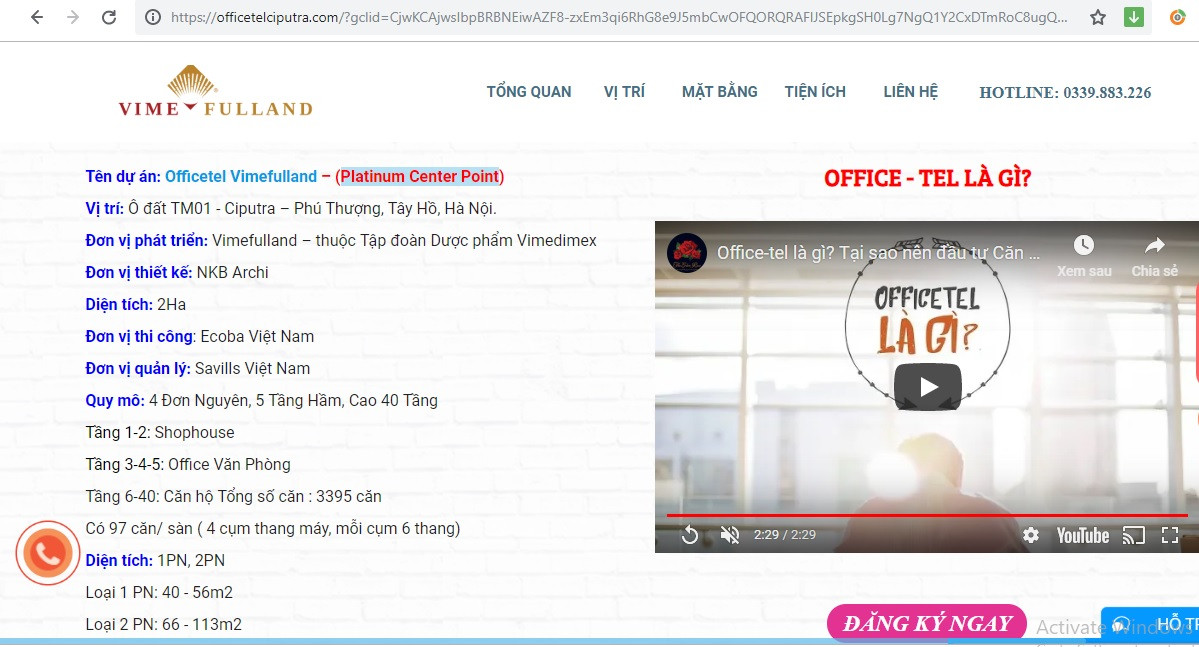Open the TỔNG QUAN menu item
The image size is (1199, 647).
pyautogui.click(x=528, y=91)
